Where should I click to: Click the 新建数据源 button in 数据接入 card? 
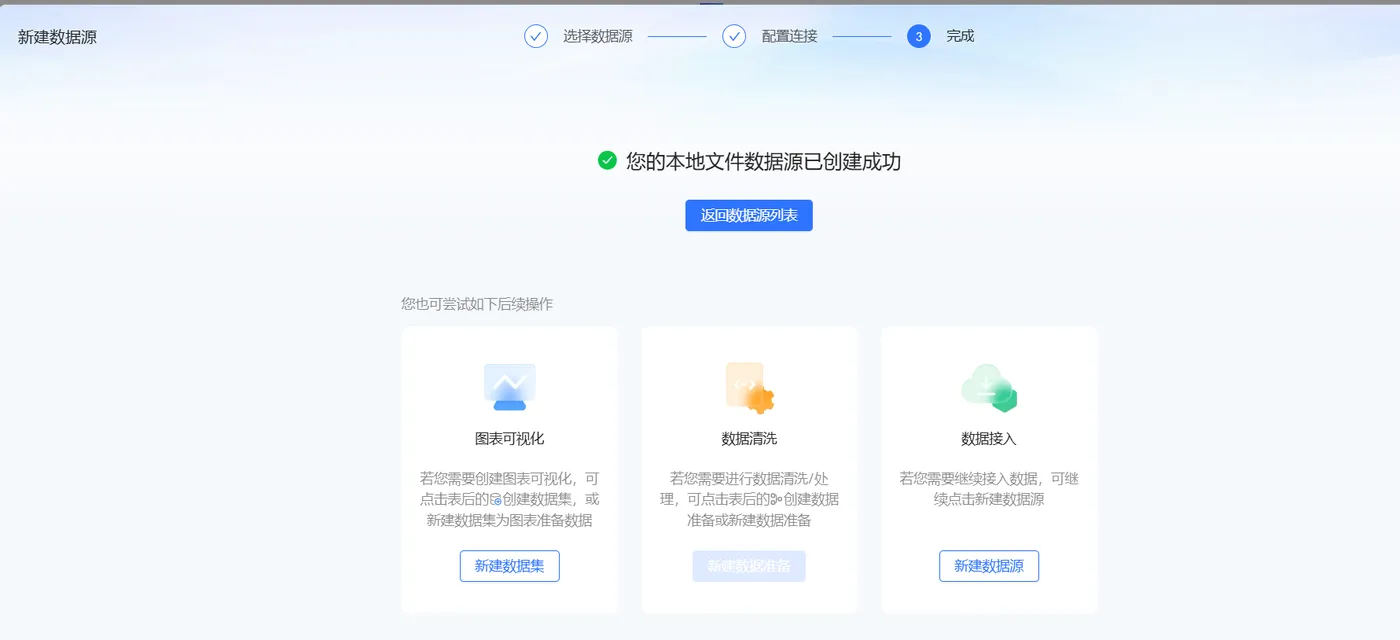989,566
